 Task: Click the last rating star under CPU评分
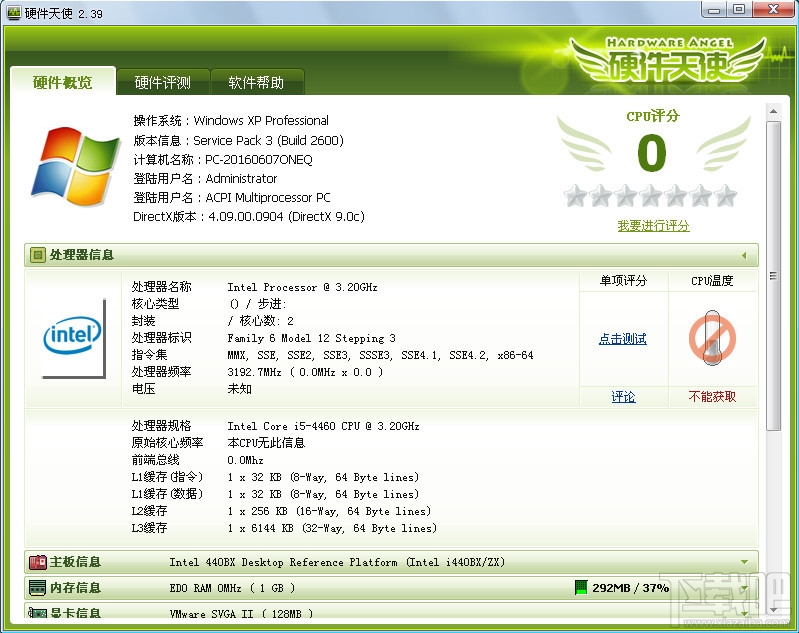click(726, 196)
